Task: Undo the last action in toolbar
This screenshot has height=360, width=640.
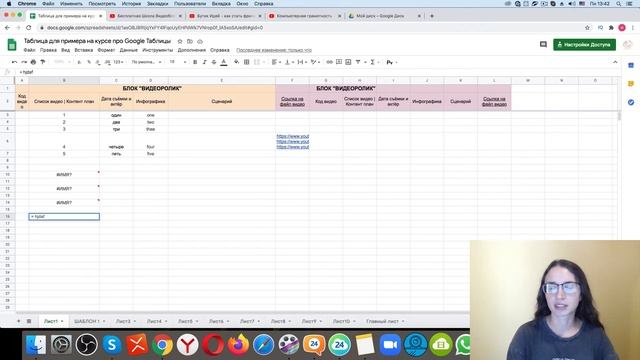Action: click(14, 62)
